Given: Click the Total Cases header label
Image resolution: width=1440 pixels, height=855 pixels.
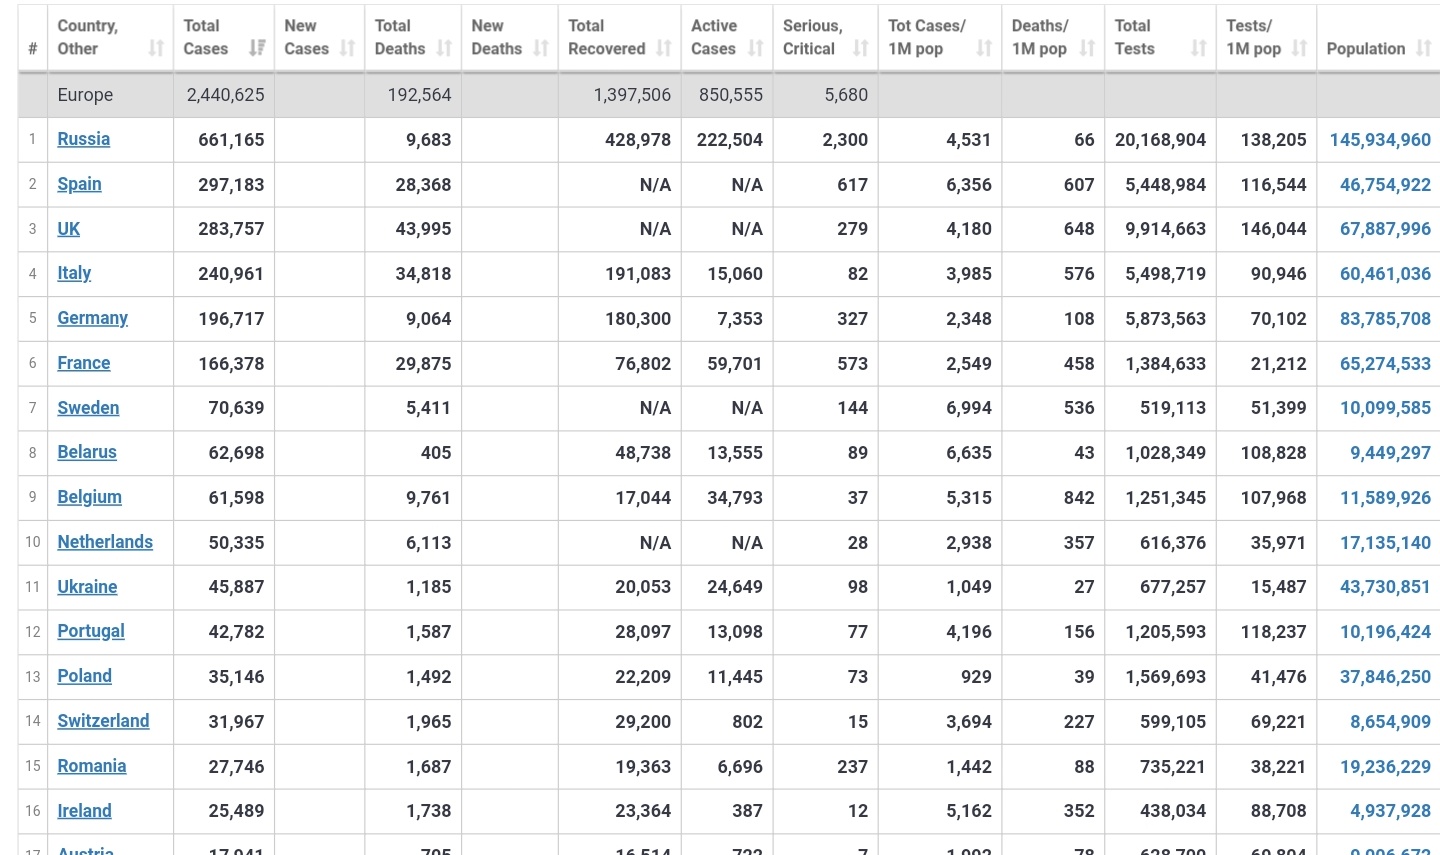Looking at the screenshot, I should [x=205, y=37].
